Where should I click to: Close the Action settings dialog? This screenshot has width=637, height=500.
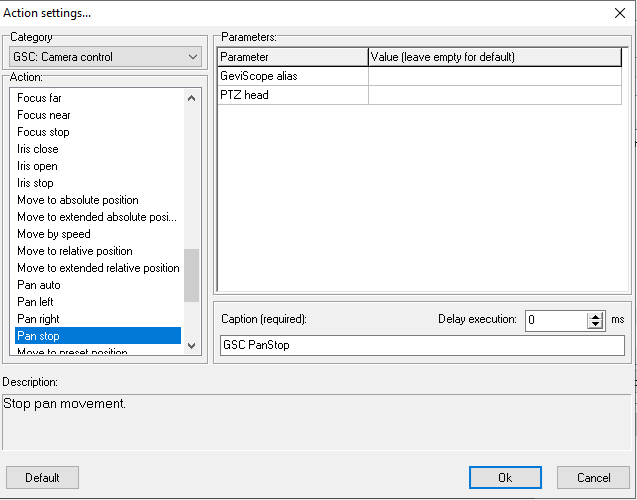click(x=617, y=13)
